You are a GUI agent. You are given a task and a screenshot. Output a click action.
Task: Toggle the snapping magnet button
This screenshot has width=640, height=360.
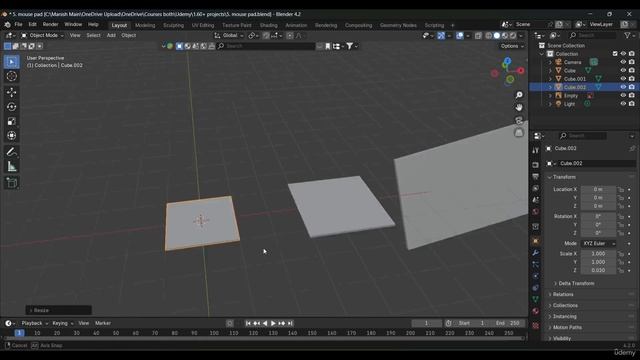tap(266, 36)
